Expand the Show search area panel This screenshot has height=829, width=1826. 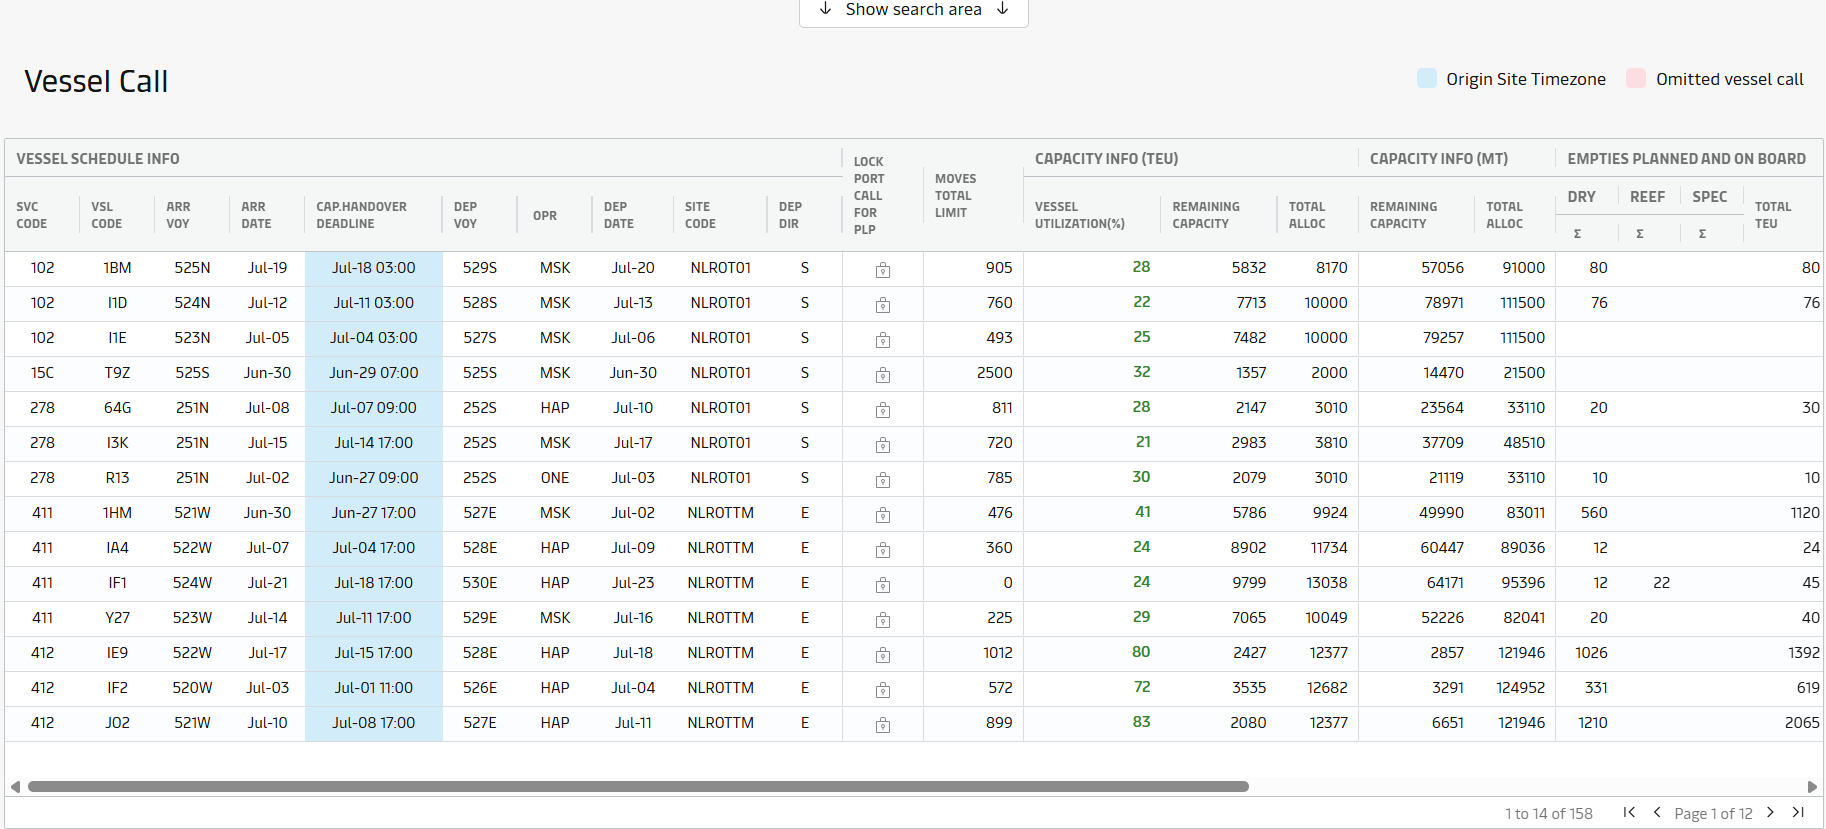coord(913,10)
